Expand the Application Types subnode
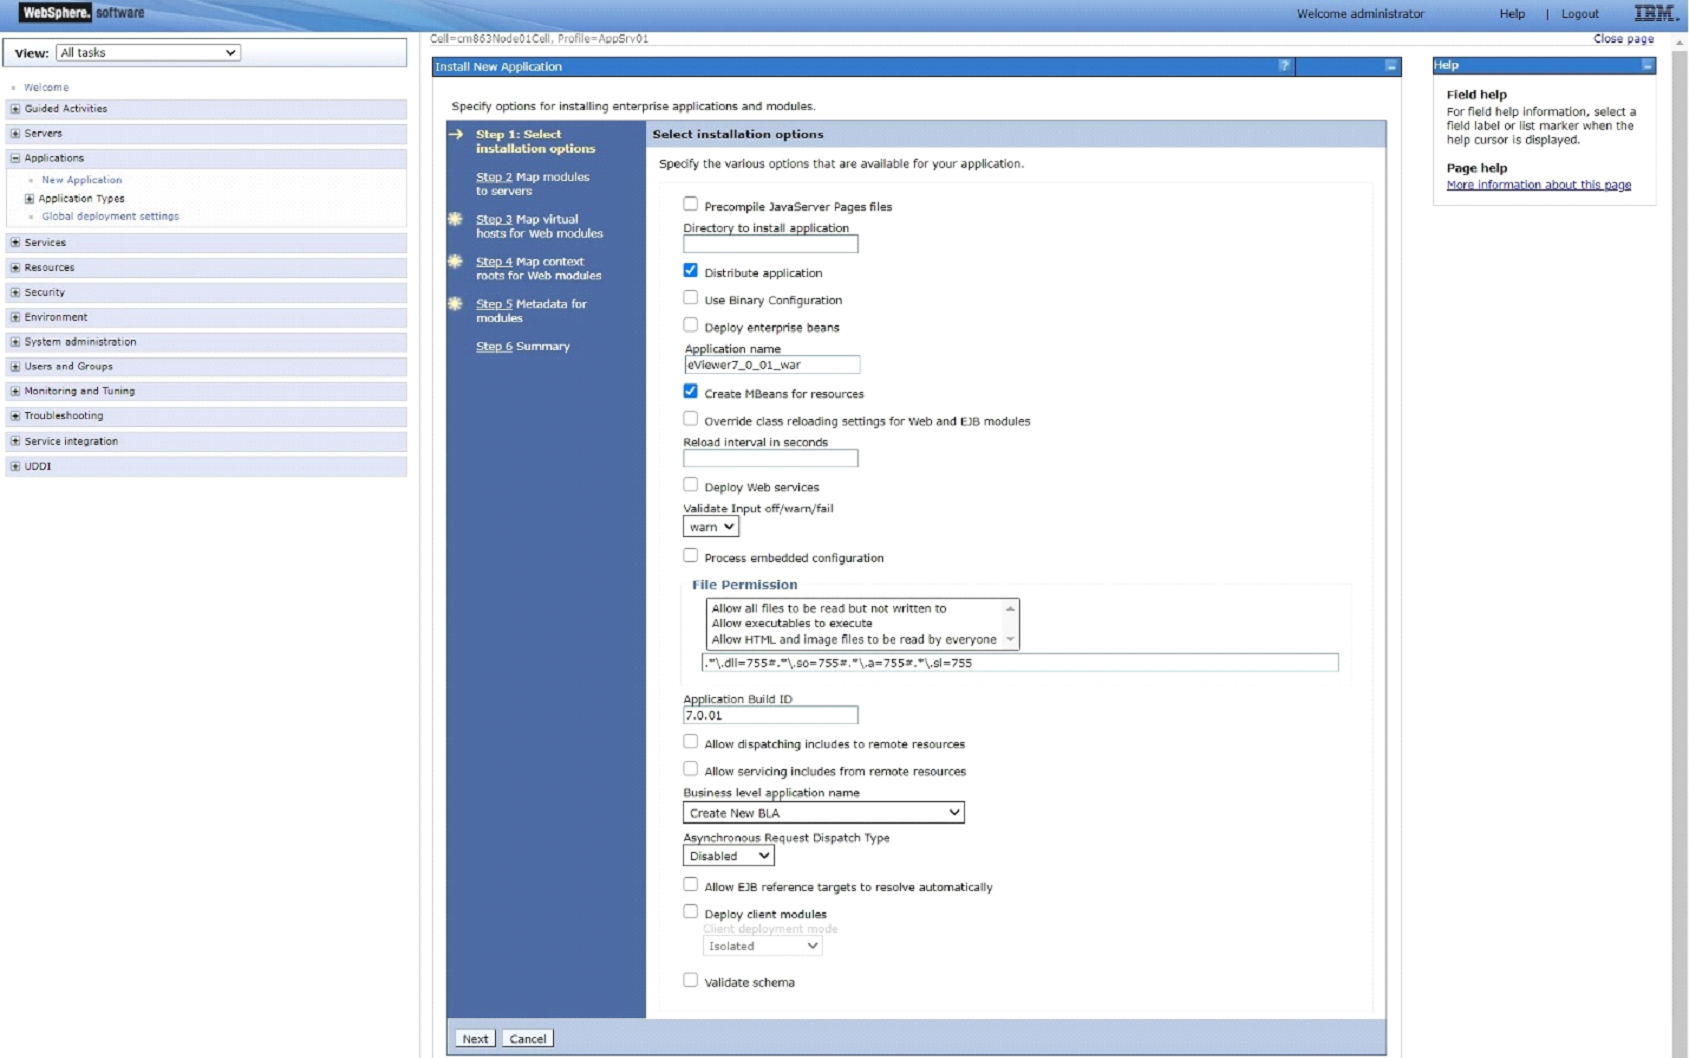The height and width of the screenshot is (1058, 1689). point(29,199)
